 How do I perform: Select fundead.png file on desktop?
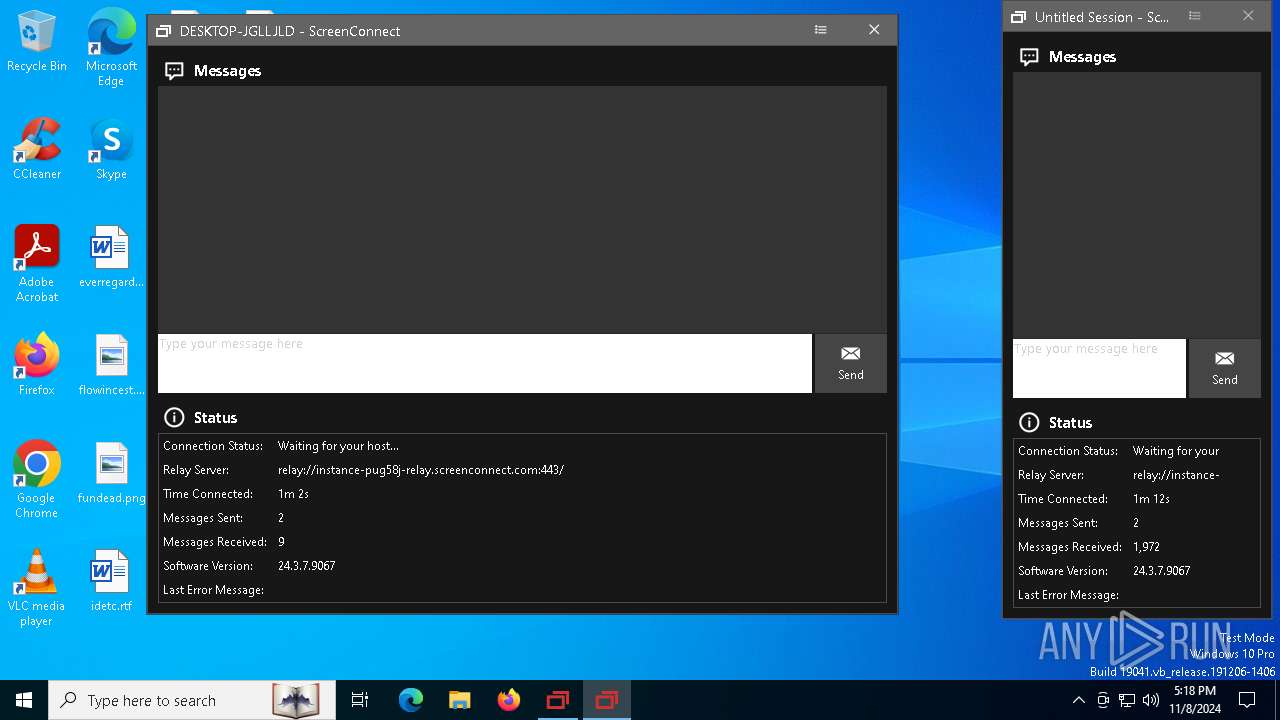(x=111, y=474)
